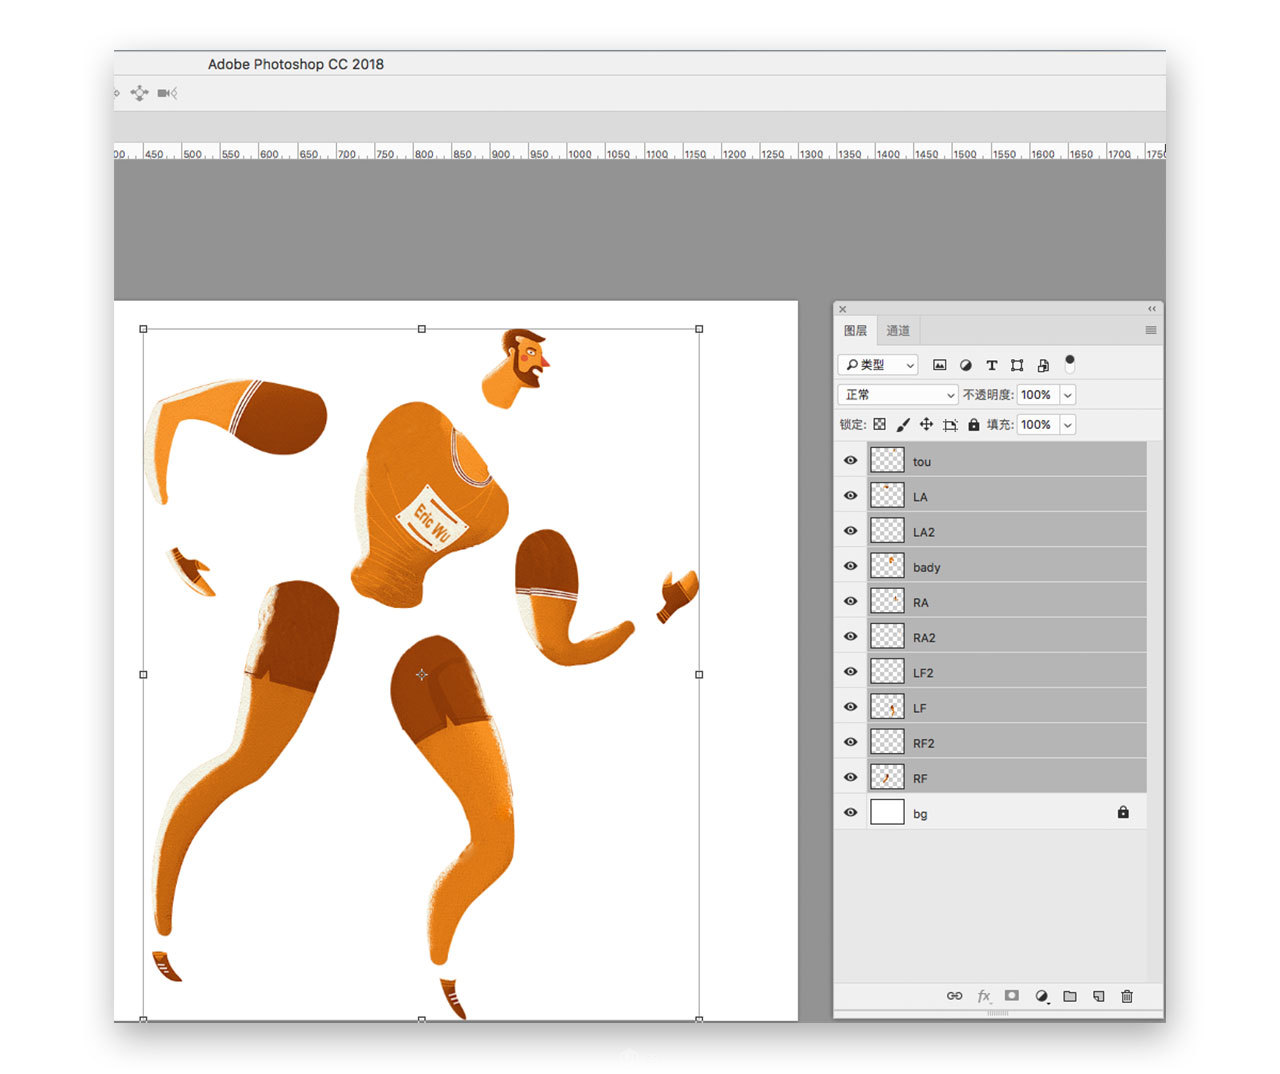Click the opacity 100% value field

[1038, 395]
